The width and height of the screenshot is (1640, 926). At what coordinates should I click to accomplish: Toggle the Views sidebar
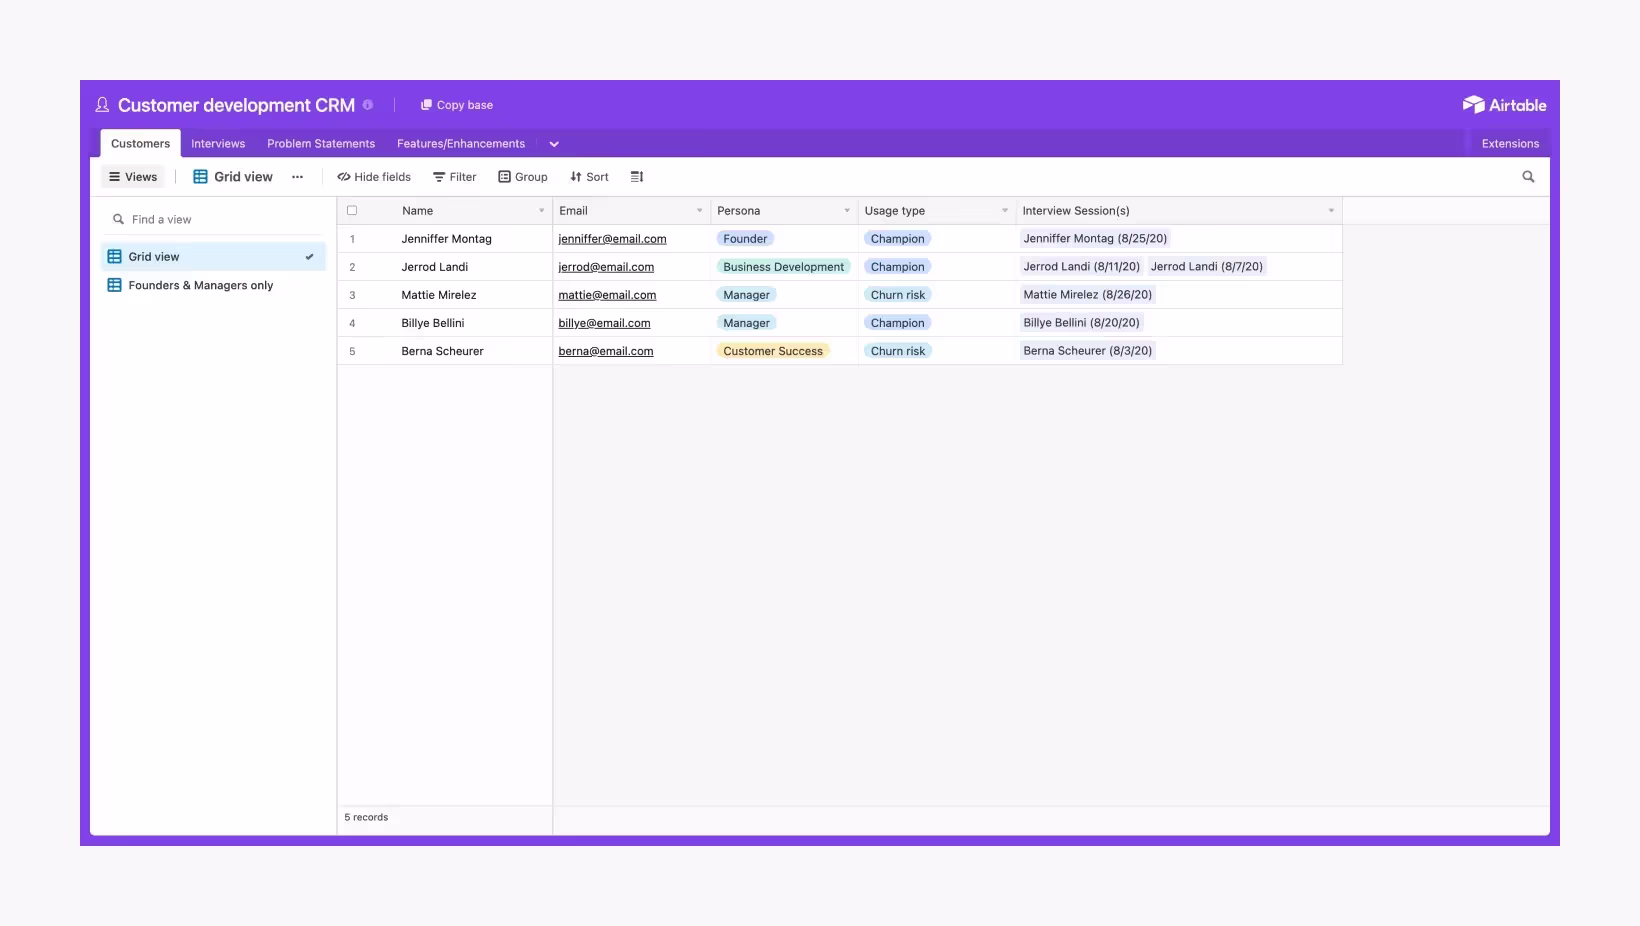point(133,177)
